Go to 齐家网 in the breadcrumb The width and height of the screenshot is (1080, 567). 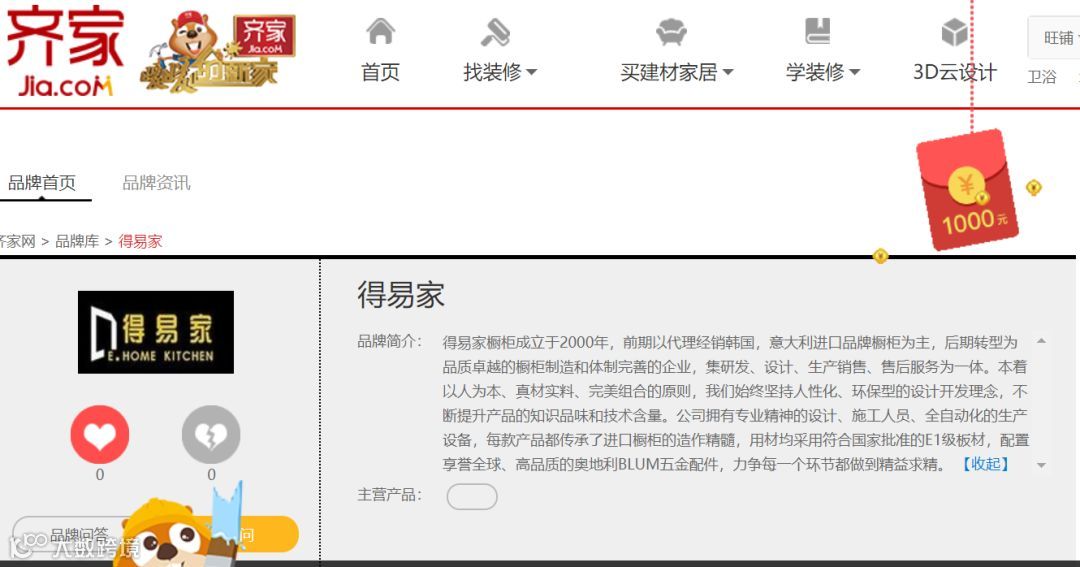tap(17, 241)
